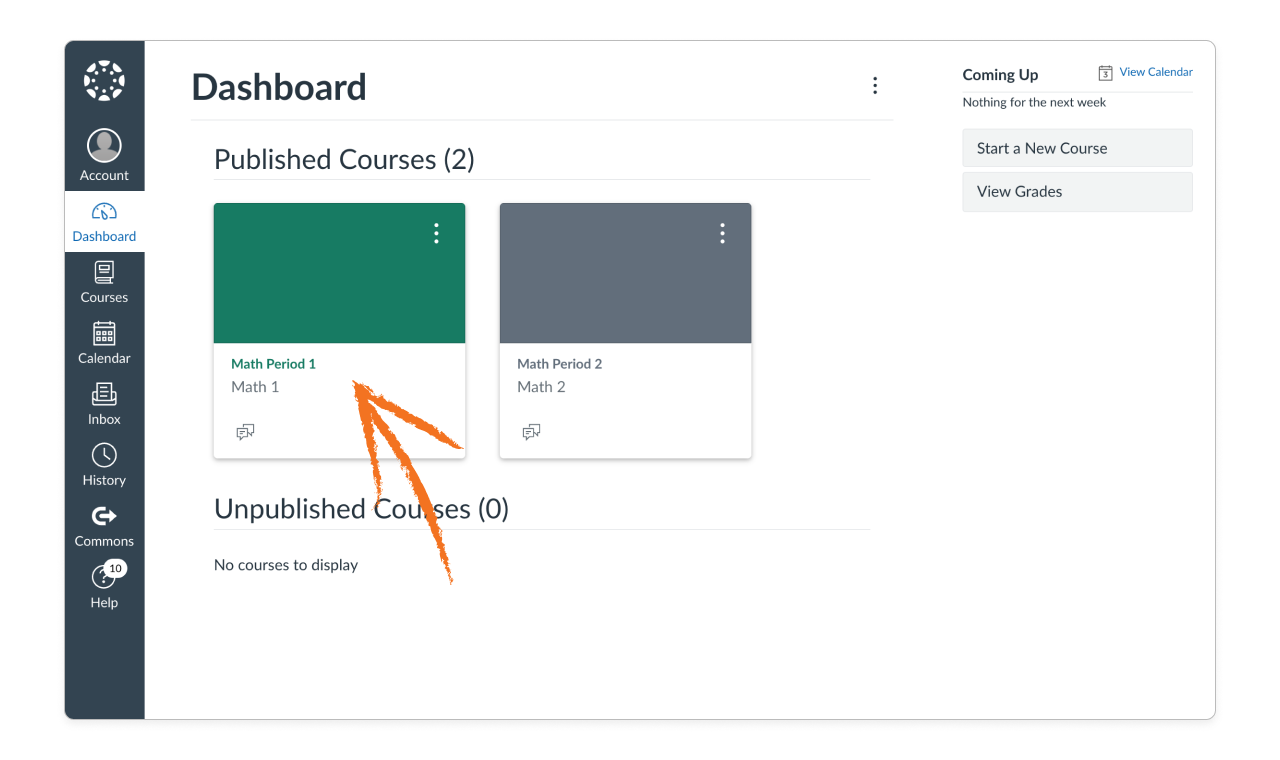The width and height of the screenshot is (1280, 760).
Task: View your History from the sidebar
Action: pos(104,464)
